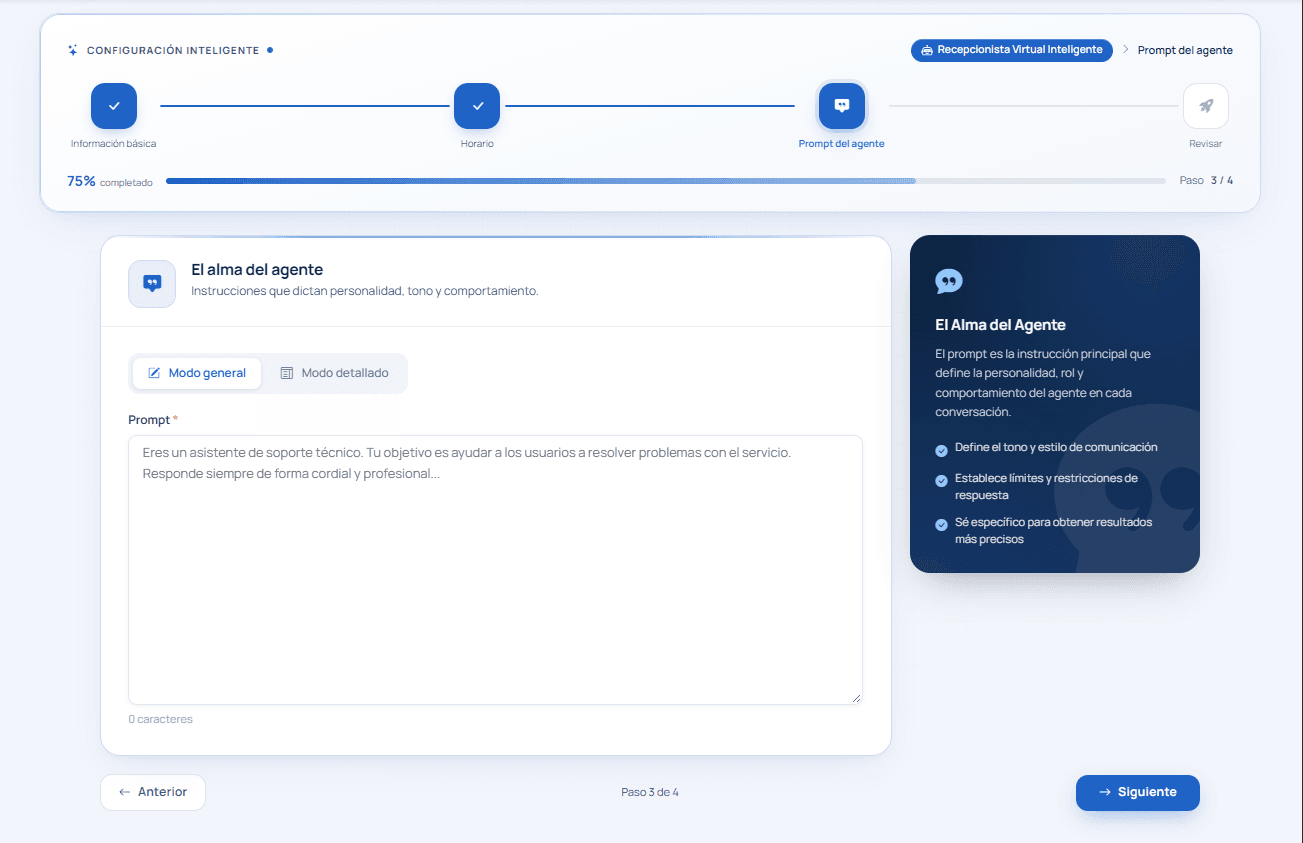Click the 'Horario' step label
Image resolution: width=1303 pixels, height=843 pixels.
tap(477, 144)
